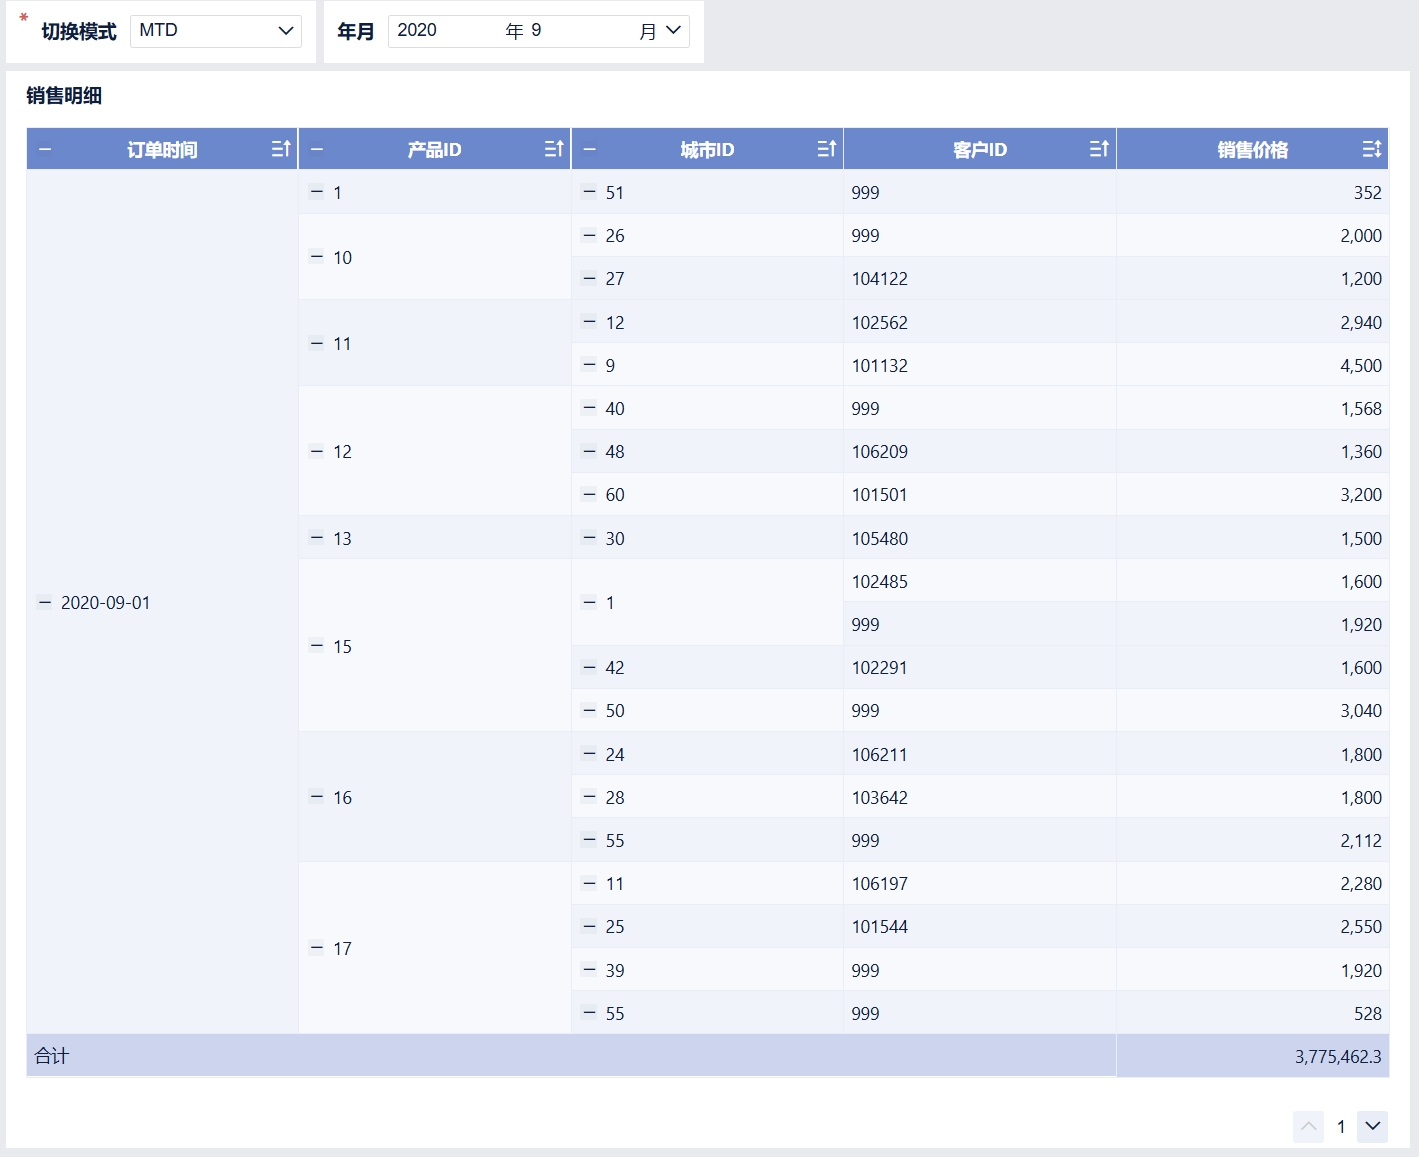The height and width of the screenshot is (1157, 1419).
Task: Select customer ID 105480 cell
Action: pos(980,538)
